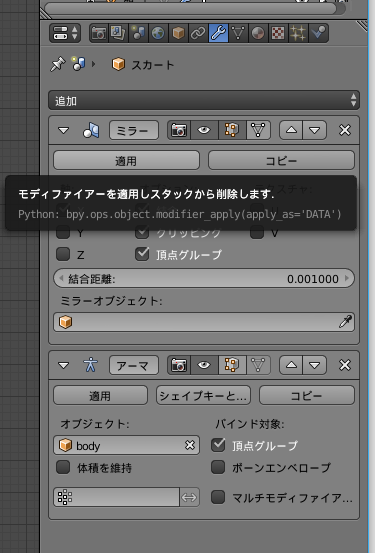This screenshot has height=553, width=375.
Task: Uncheck mirror 頂点グループ option
Action: coord(142,254)
